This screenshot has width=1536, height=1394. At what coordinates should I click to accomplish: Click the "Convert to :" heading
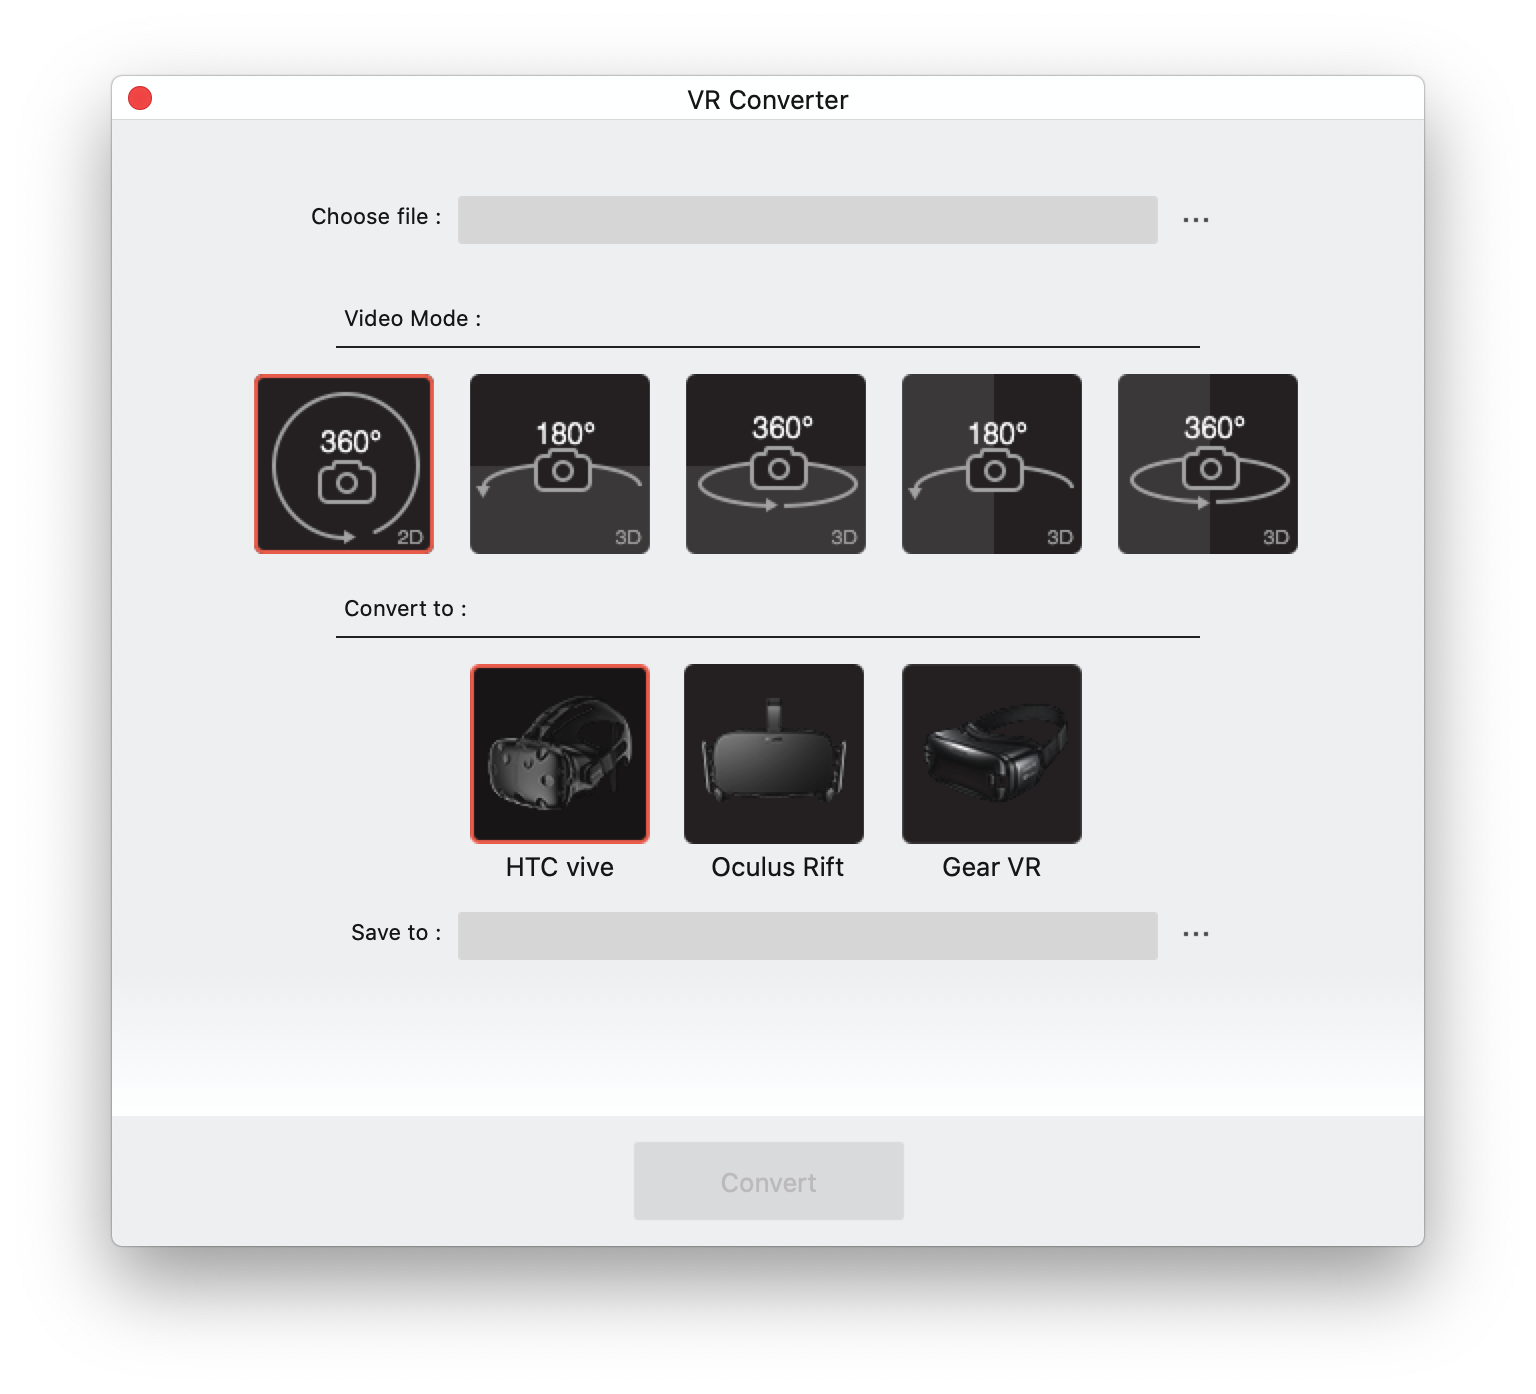(406, 608)
